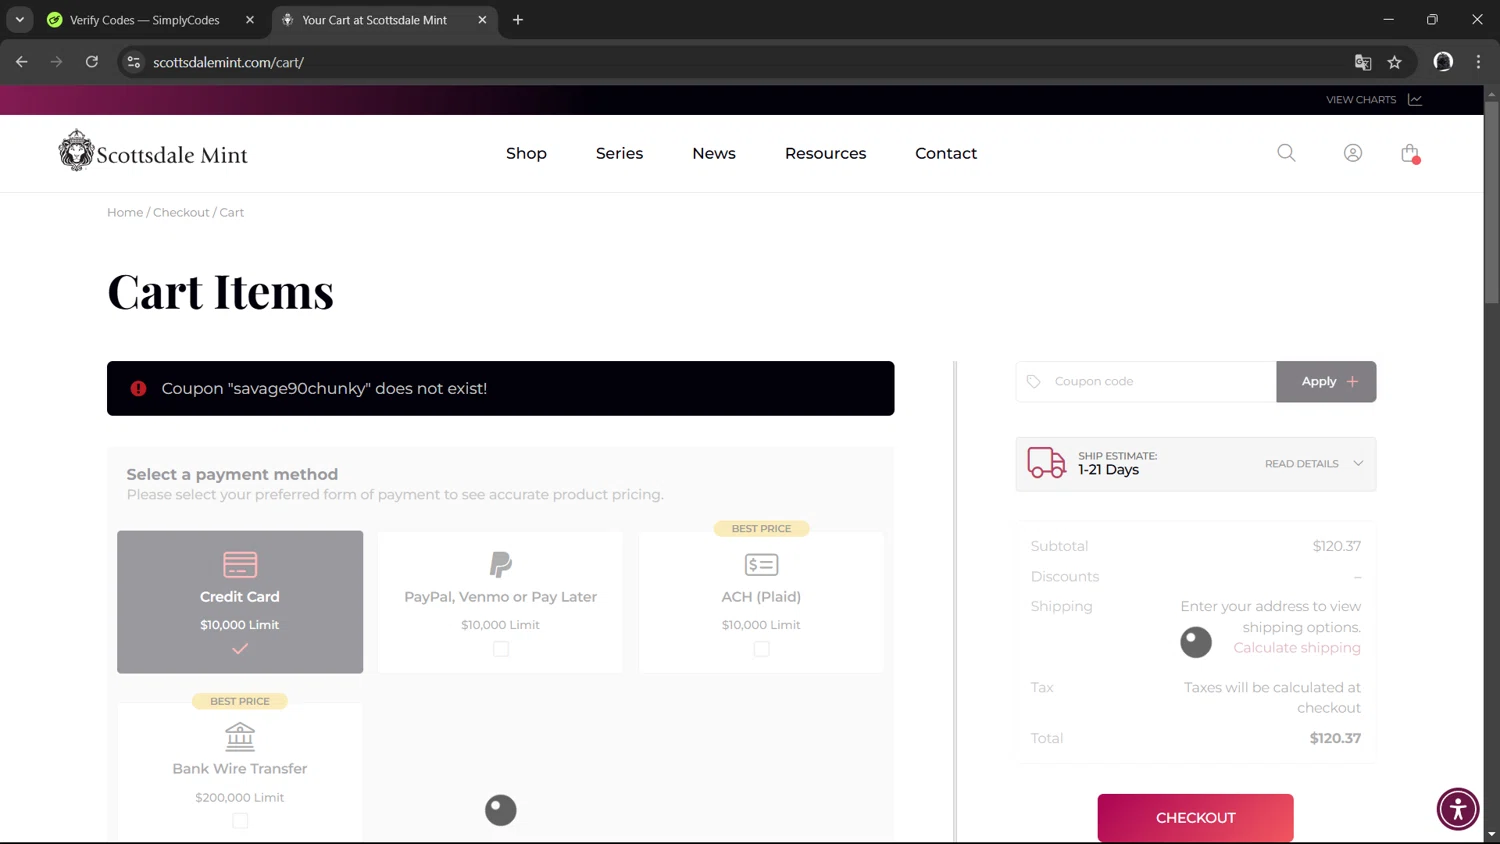Open the site information icon in address bar
The width and height of the screenshot is (1500, 844).
click(133, 62)
